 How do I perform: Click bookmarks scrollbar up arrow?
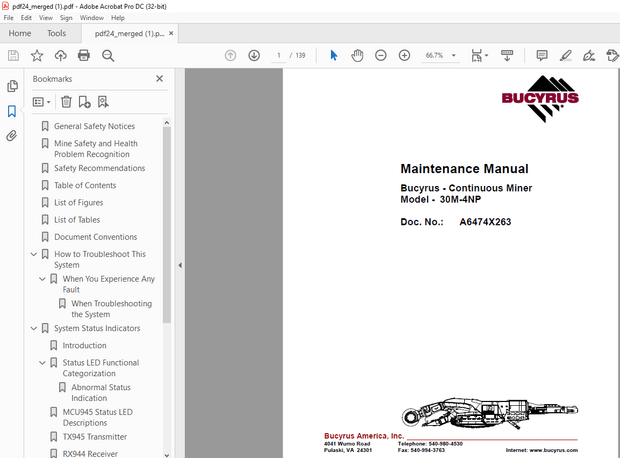(x=167, y=123)
